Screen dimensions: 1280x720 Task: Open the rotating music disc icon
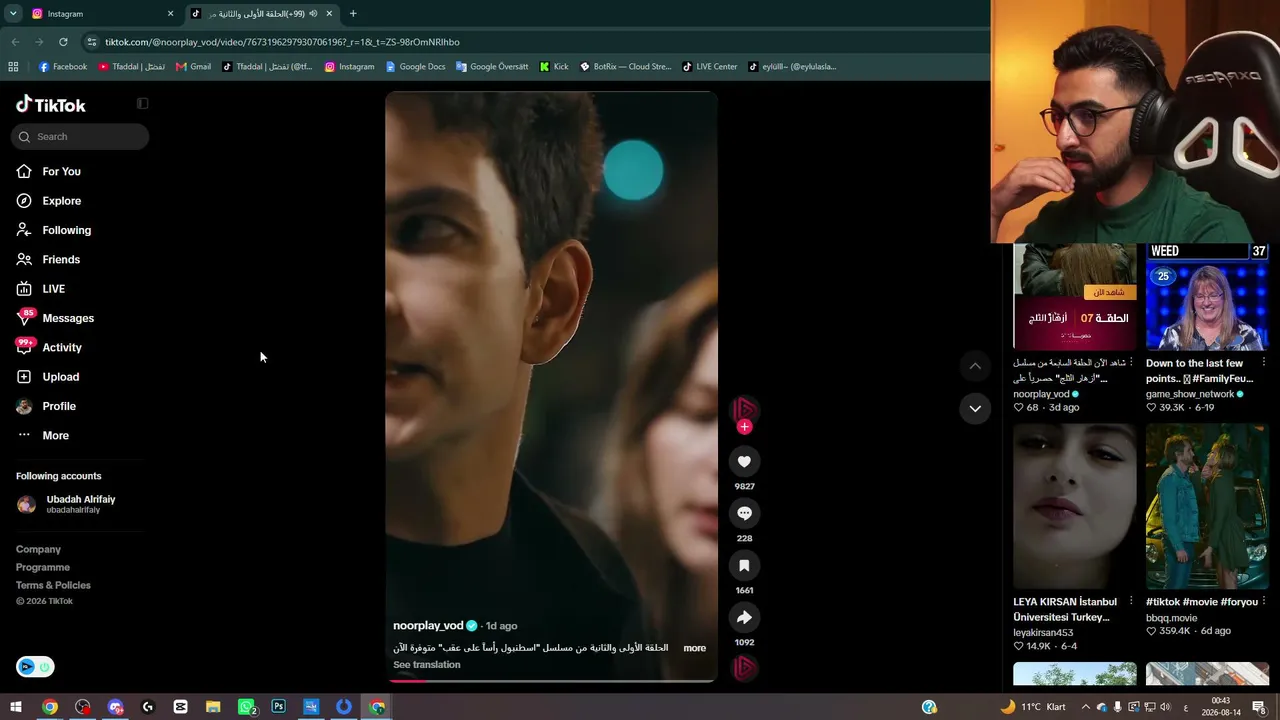click(x=744, y=668)
